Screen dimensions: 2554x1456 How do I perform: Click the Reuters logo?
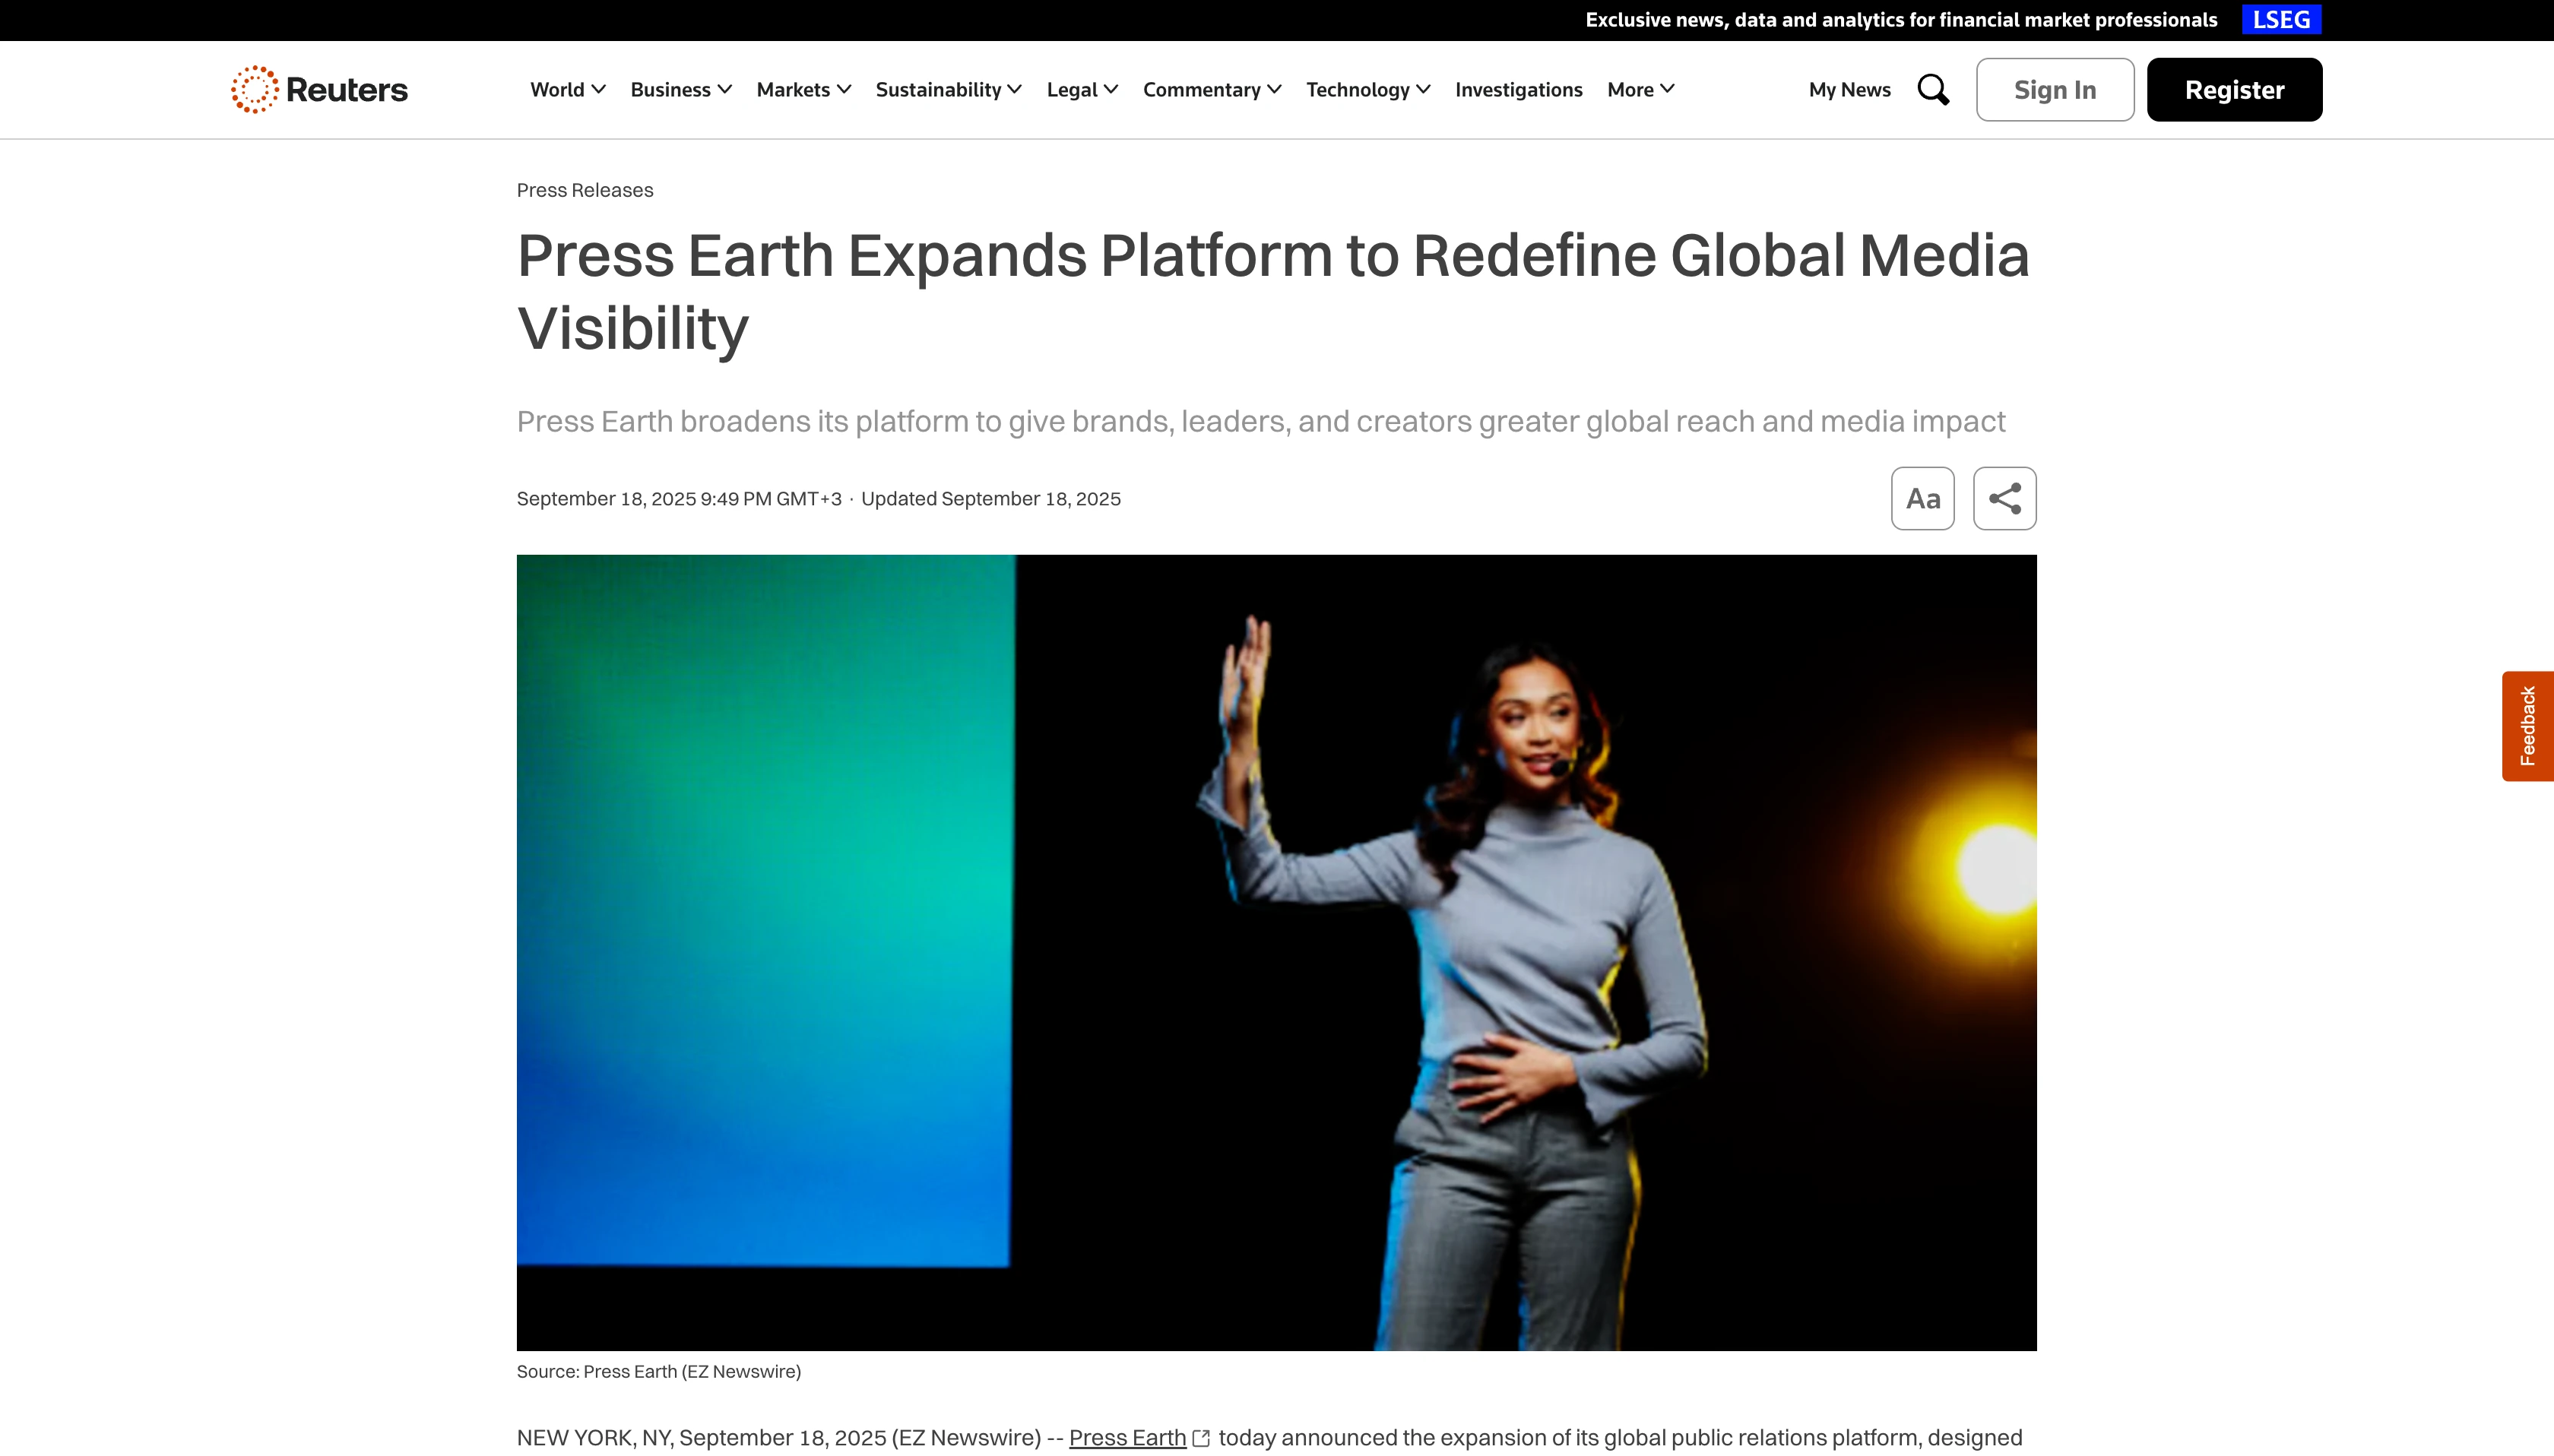pyautogui.click(x=319, y=90)
